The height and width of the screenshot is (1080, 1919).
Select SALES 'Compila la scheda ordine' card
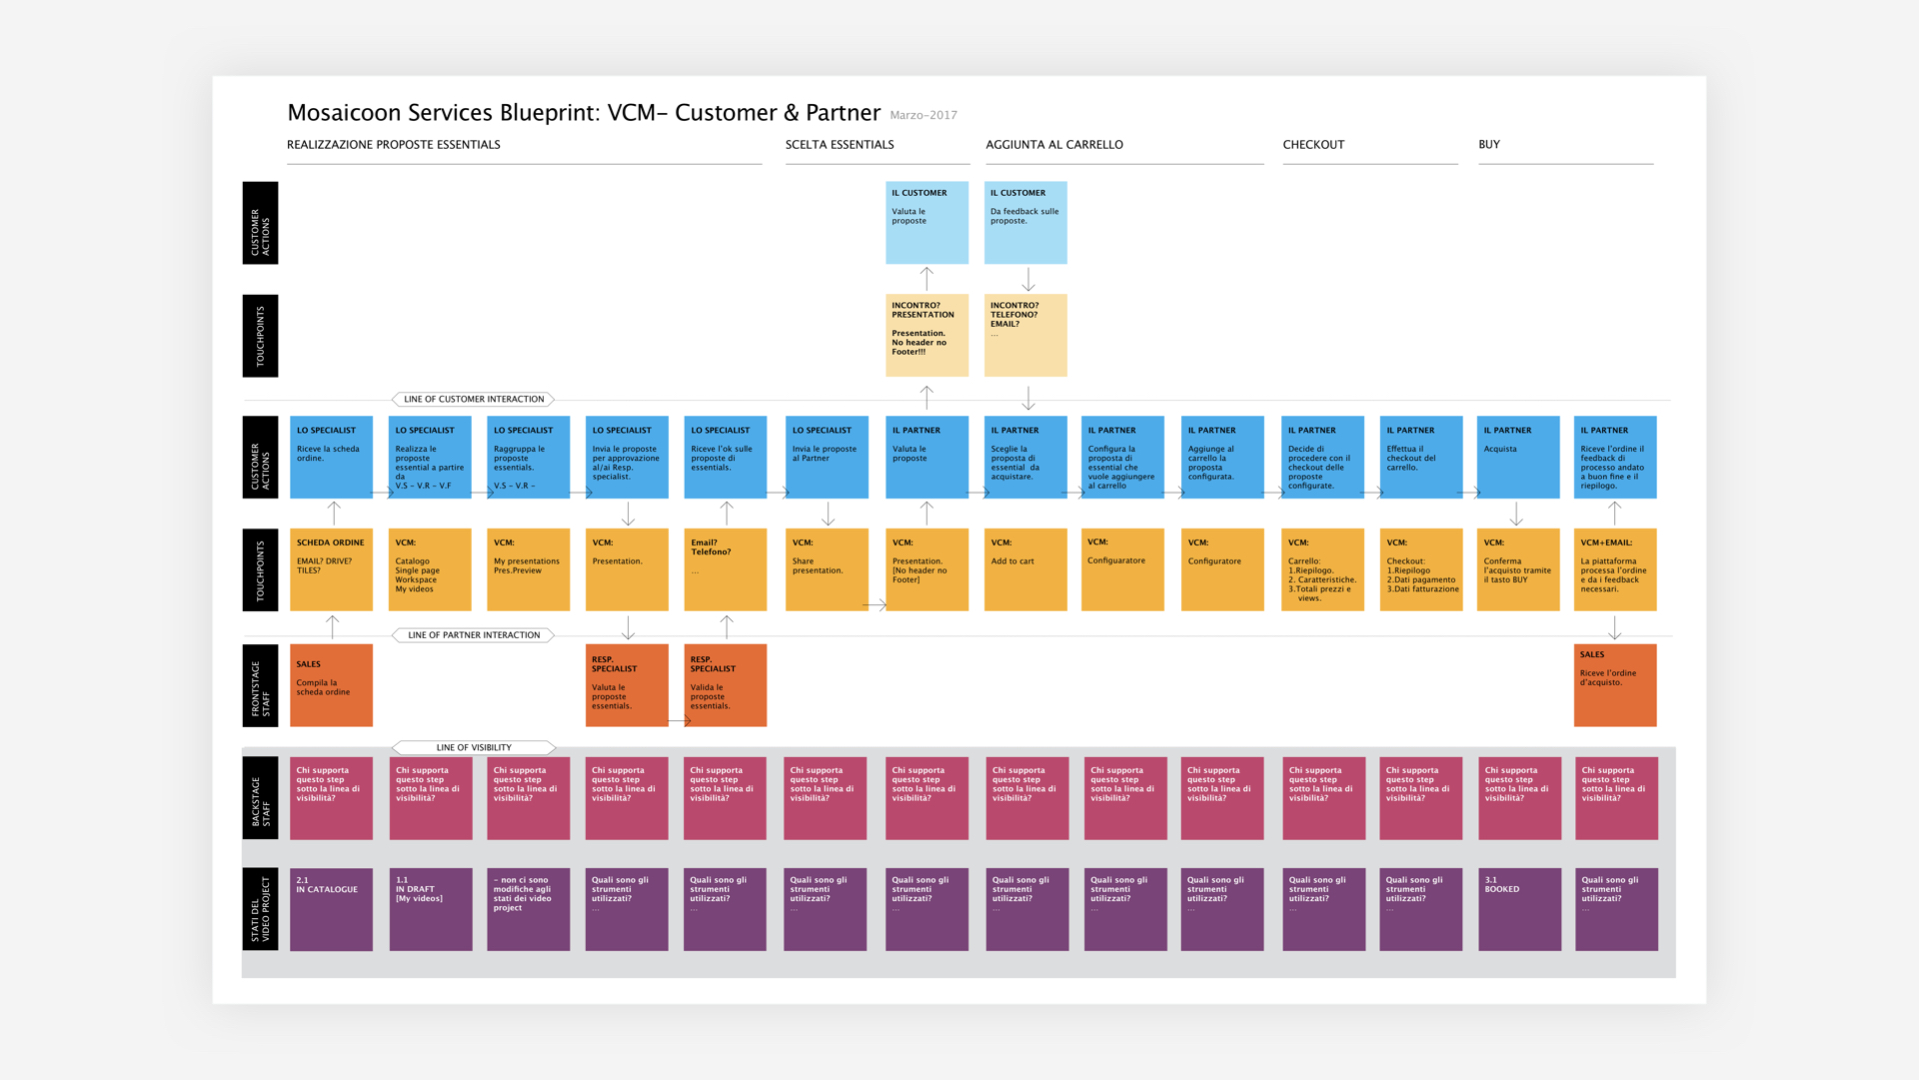click(331, 685)
